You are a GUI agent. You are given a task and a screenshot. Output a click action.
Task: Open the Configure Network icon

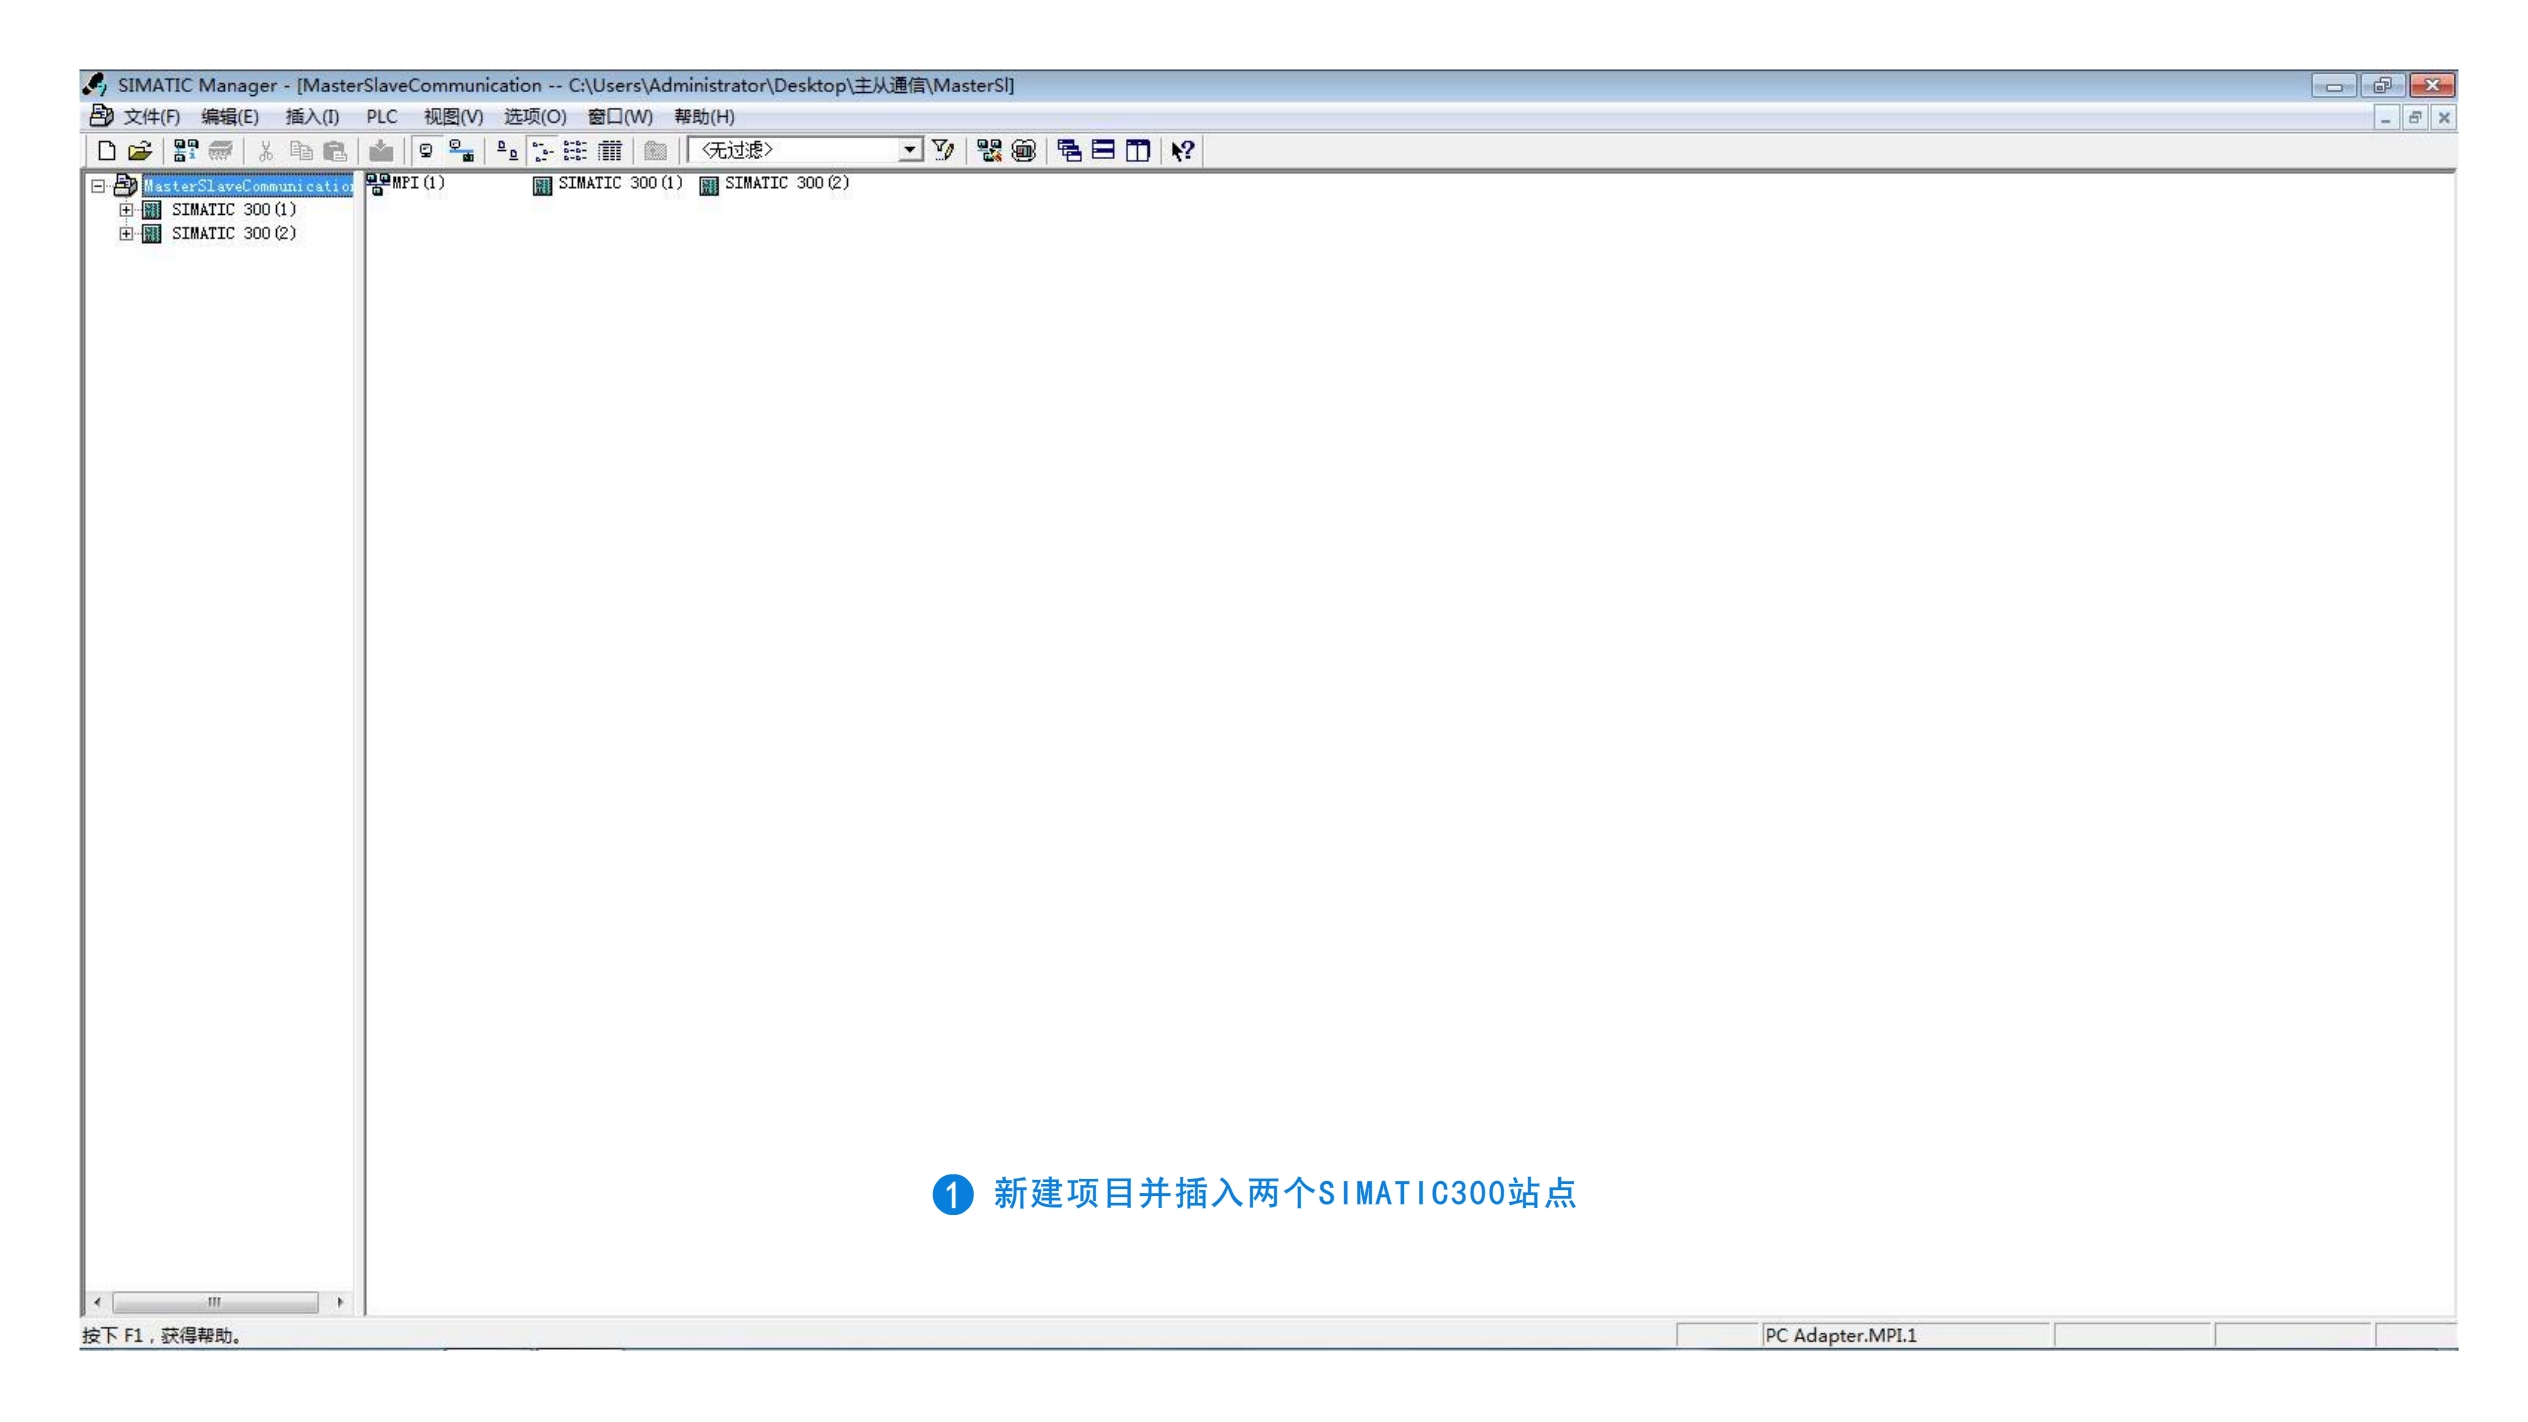989,151
